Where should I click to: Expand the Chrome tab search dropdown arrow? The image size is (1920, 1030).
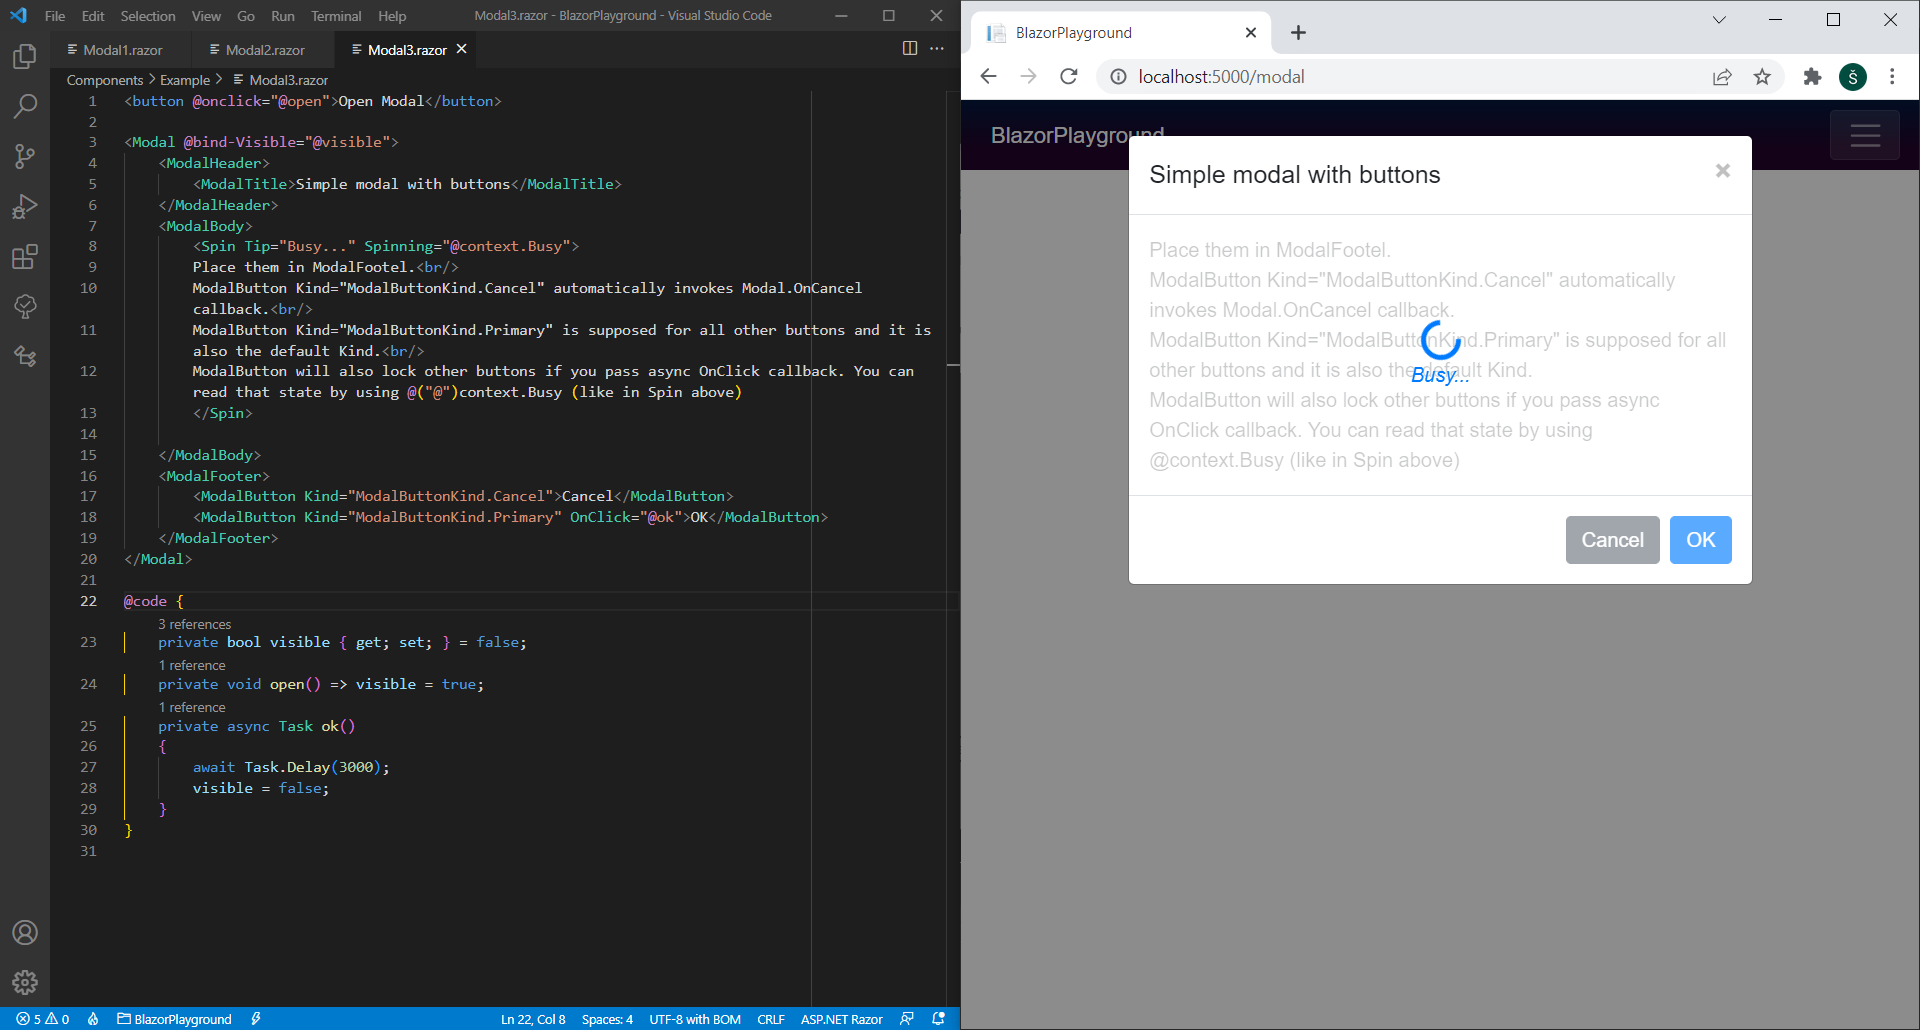[x=1719, y=20]
